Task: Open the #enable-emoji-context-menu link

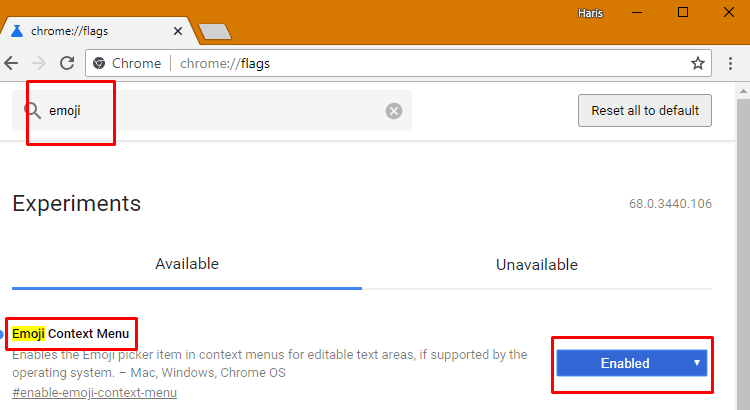Action: pyautogui.click(x=95, y=393)
